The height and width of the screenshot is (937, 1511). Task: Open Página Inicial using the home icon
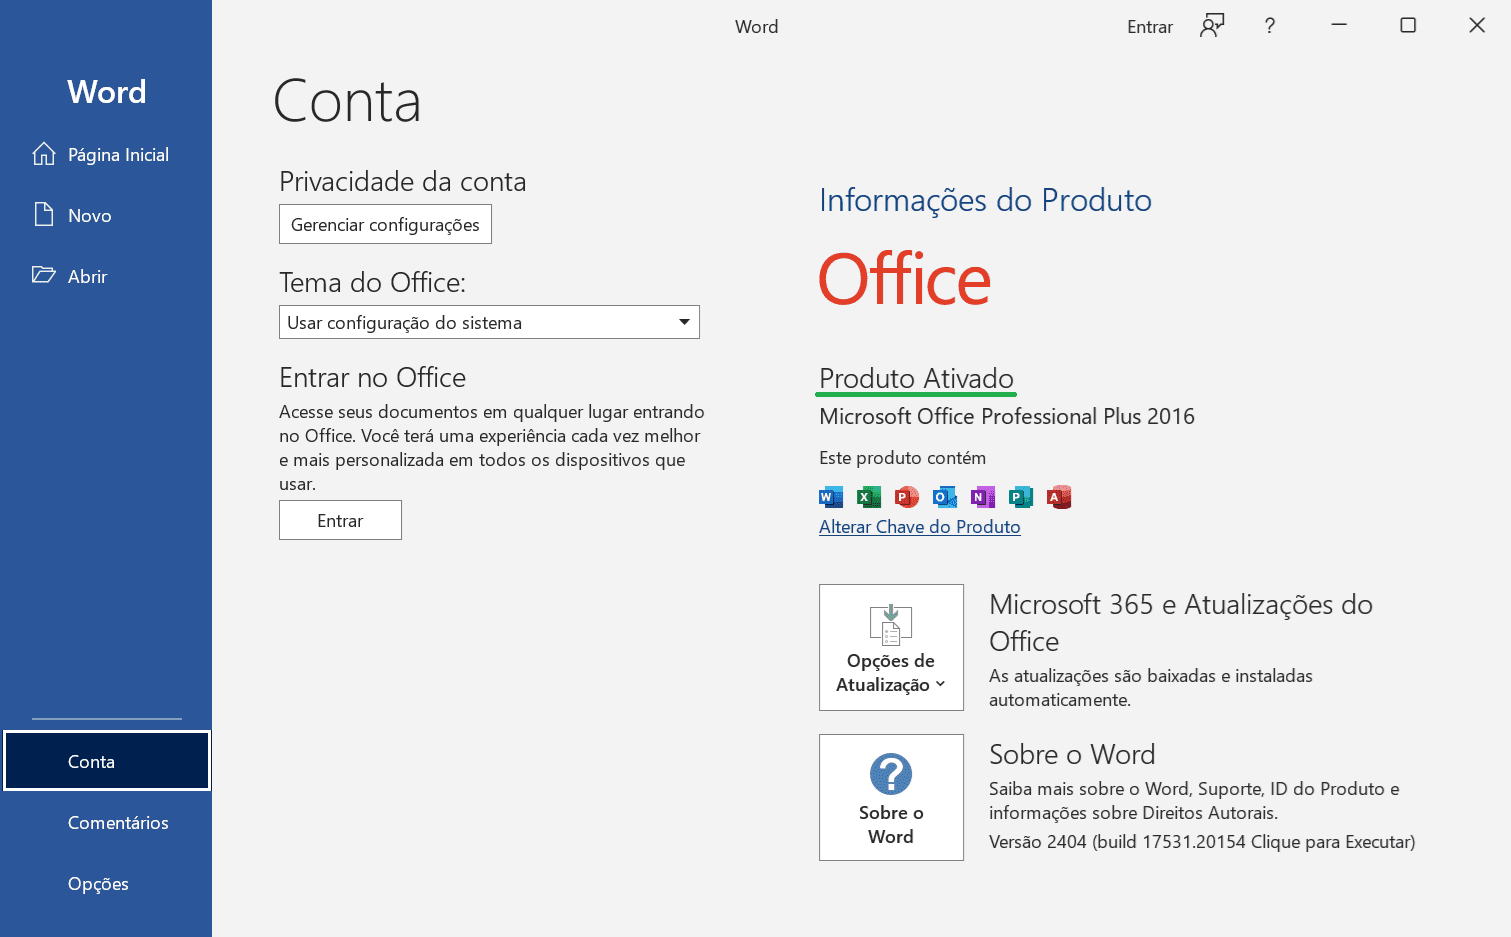coord(44,153)
